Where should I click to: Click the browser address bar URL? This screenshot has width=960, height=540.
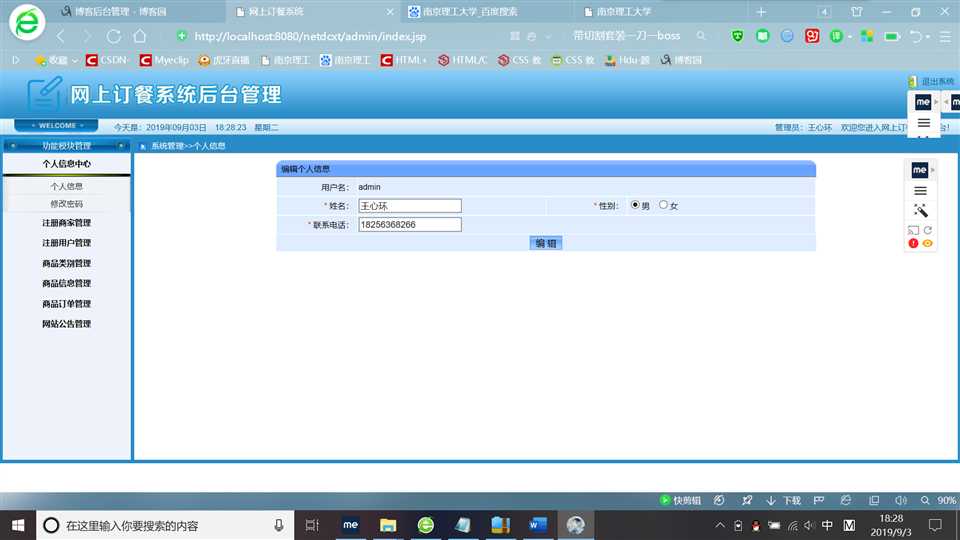pos(310,36)
